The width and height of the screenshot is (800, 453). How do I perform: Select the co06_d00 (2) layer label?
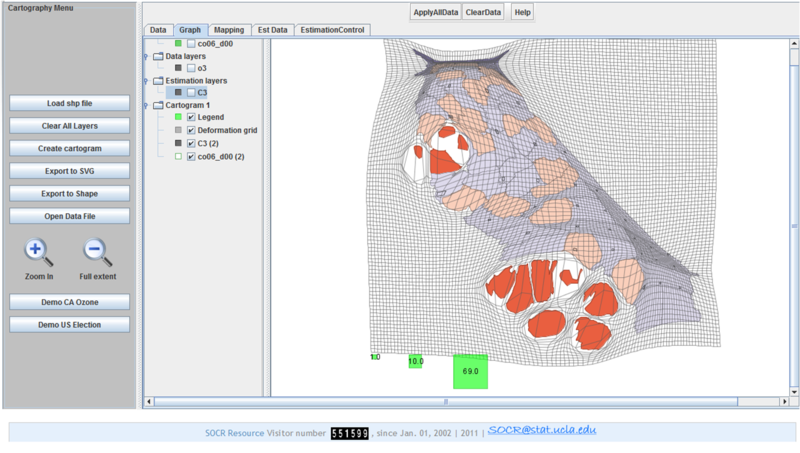pos(221,157)
